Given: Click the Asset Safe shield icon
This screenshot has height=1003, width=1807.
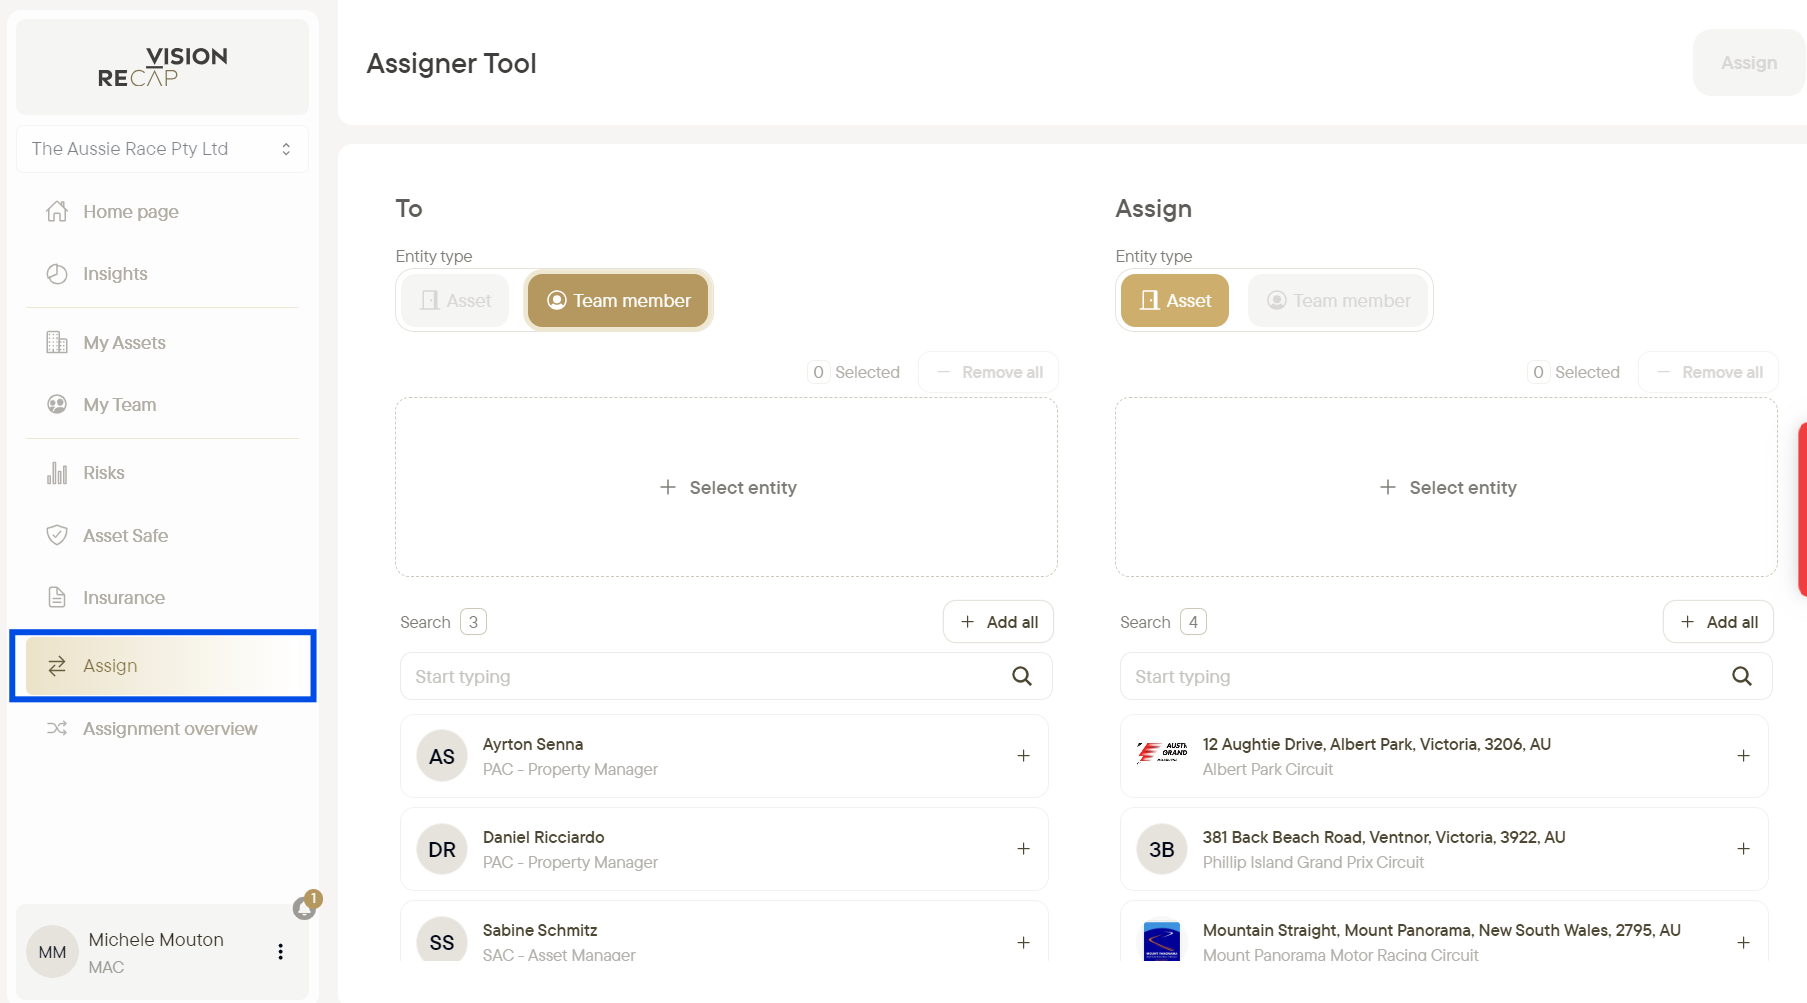Looking at the screenshot, I should point(57,535).
